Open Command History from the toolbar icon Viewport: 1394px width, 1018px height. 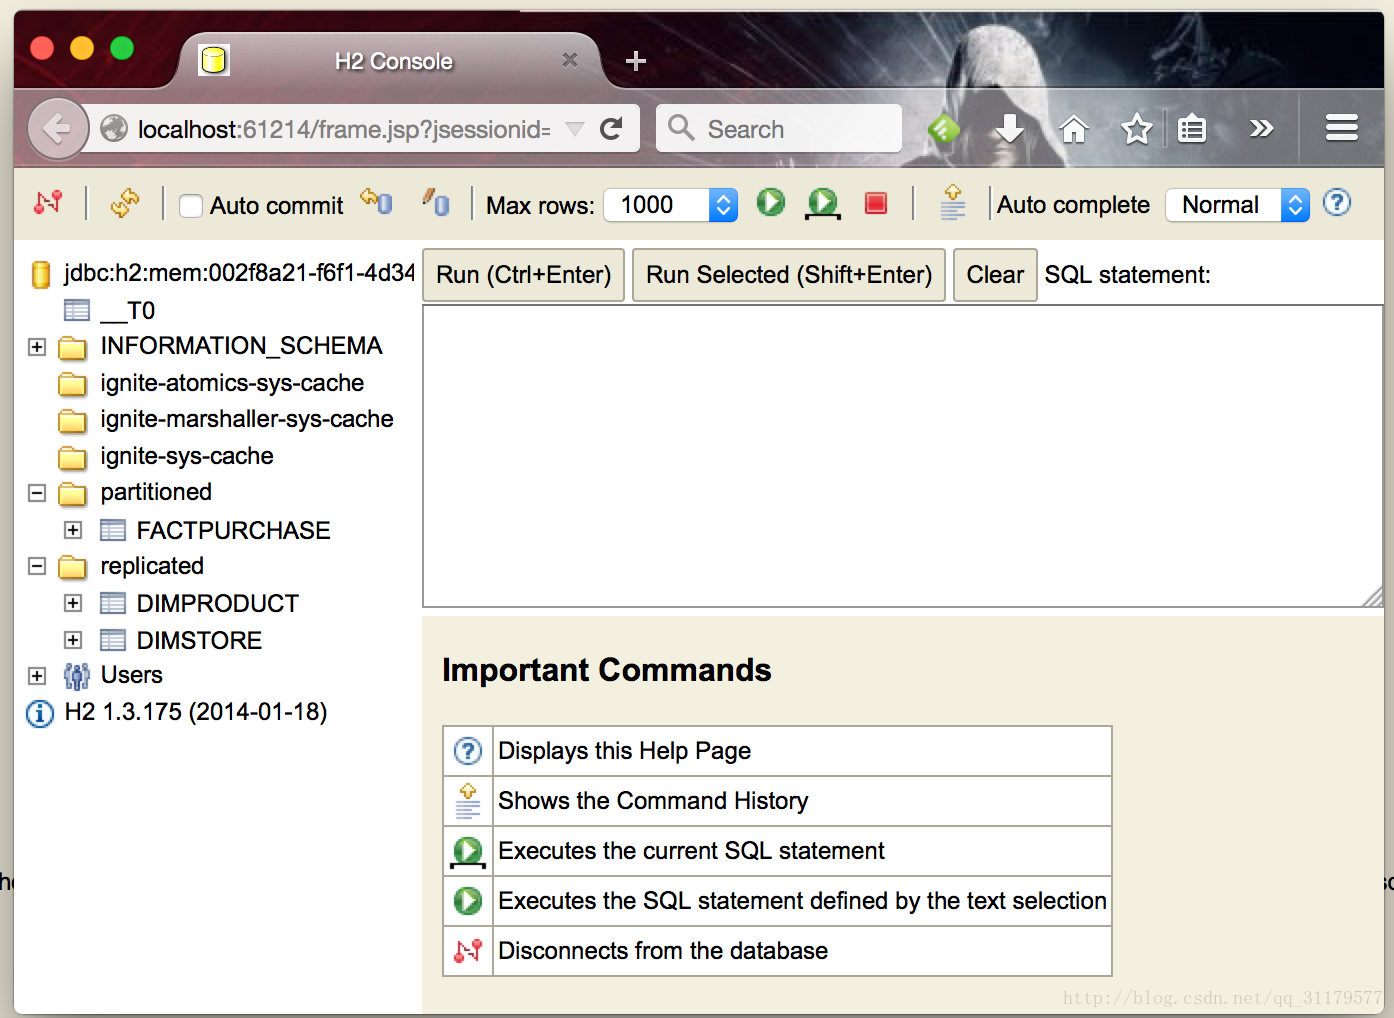(x=953, y=203)
